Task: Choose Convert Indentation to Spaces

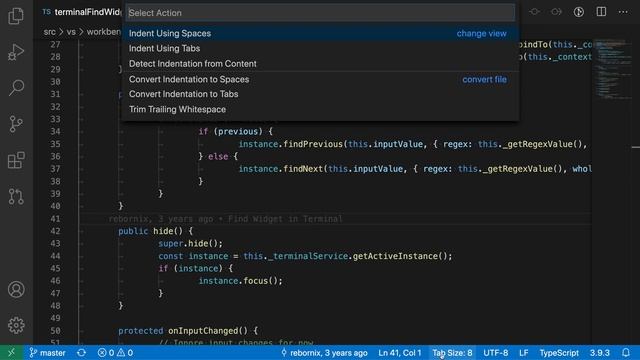Action: tap(320, 79)
